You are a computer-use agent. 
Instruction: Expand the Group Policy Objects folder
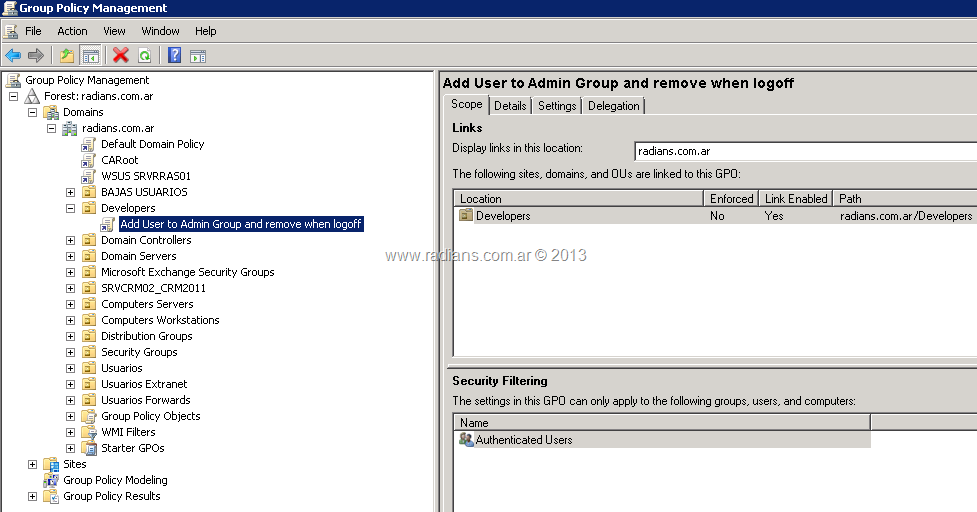(x=71, y=416)
